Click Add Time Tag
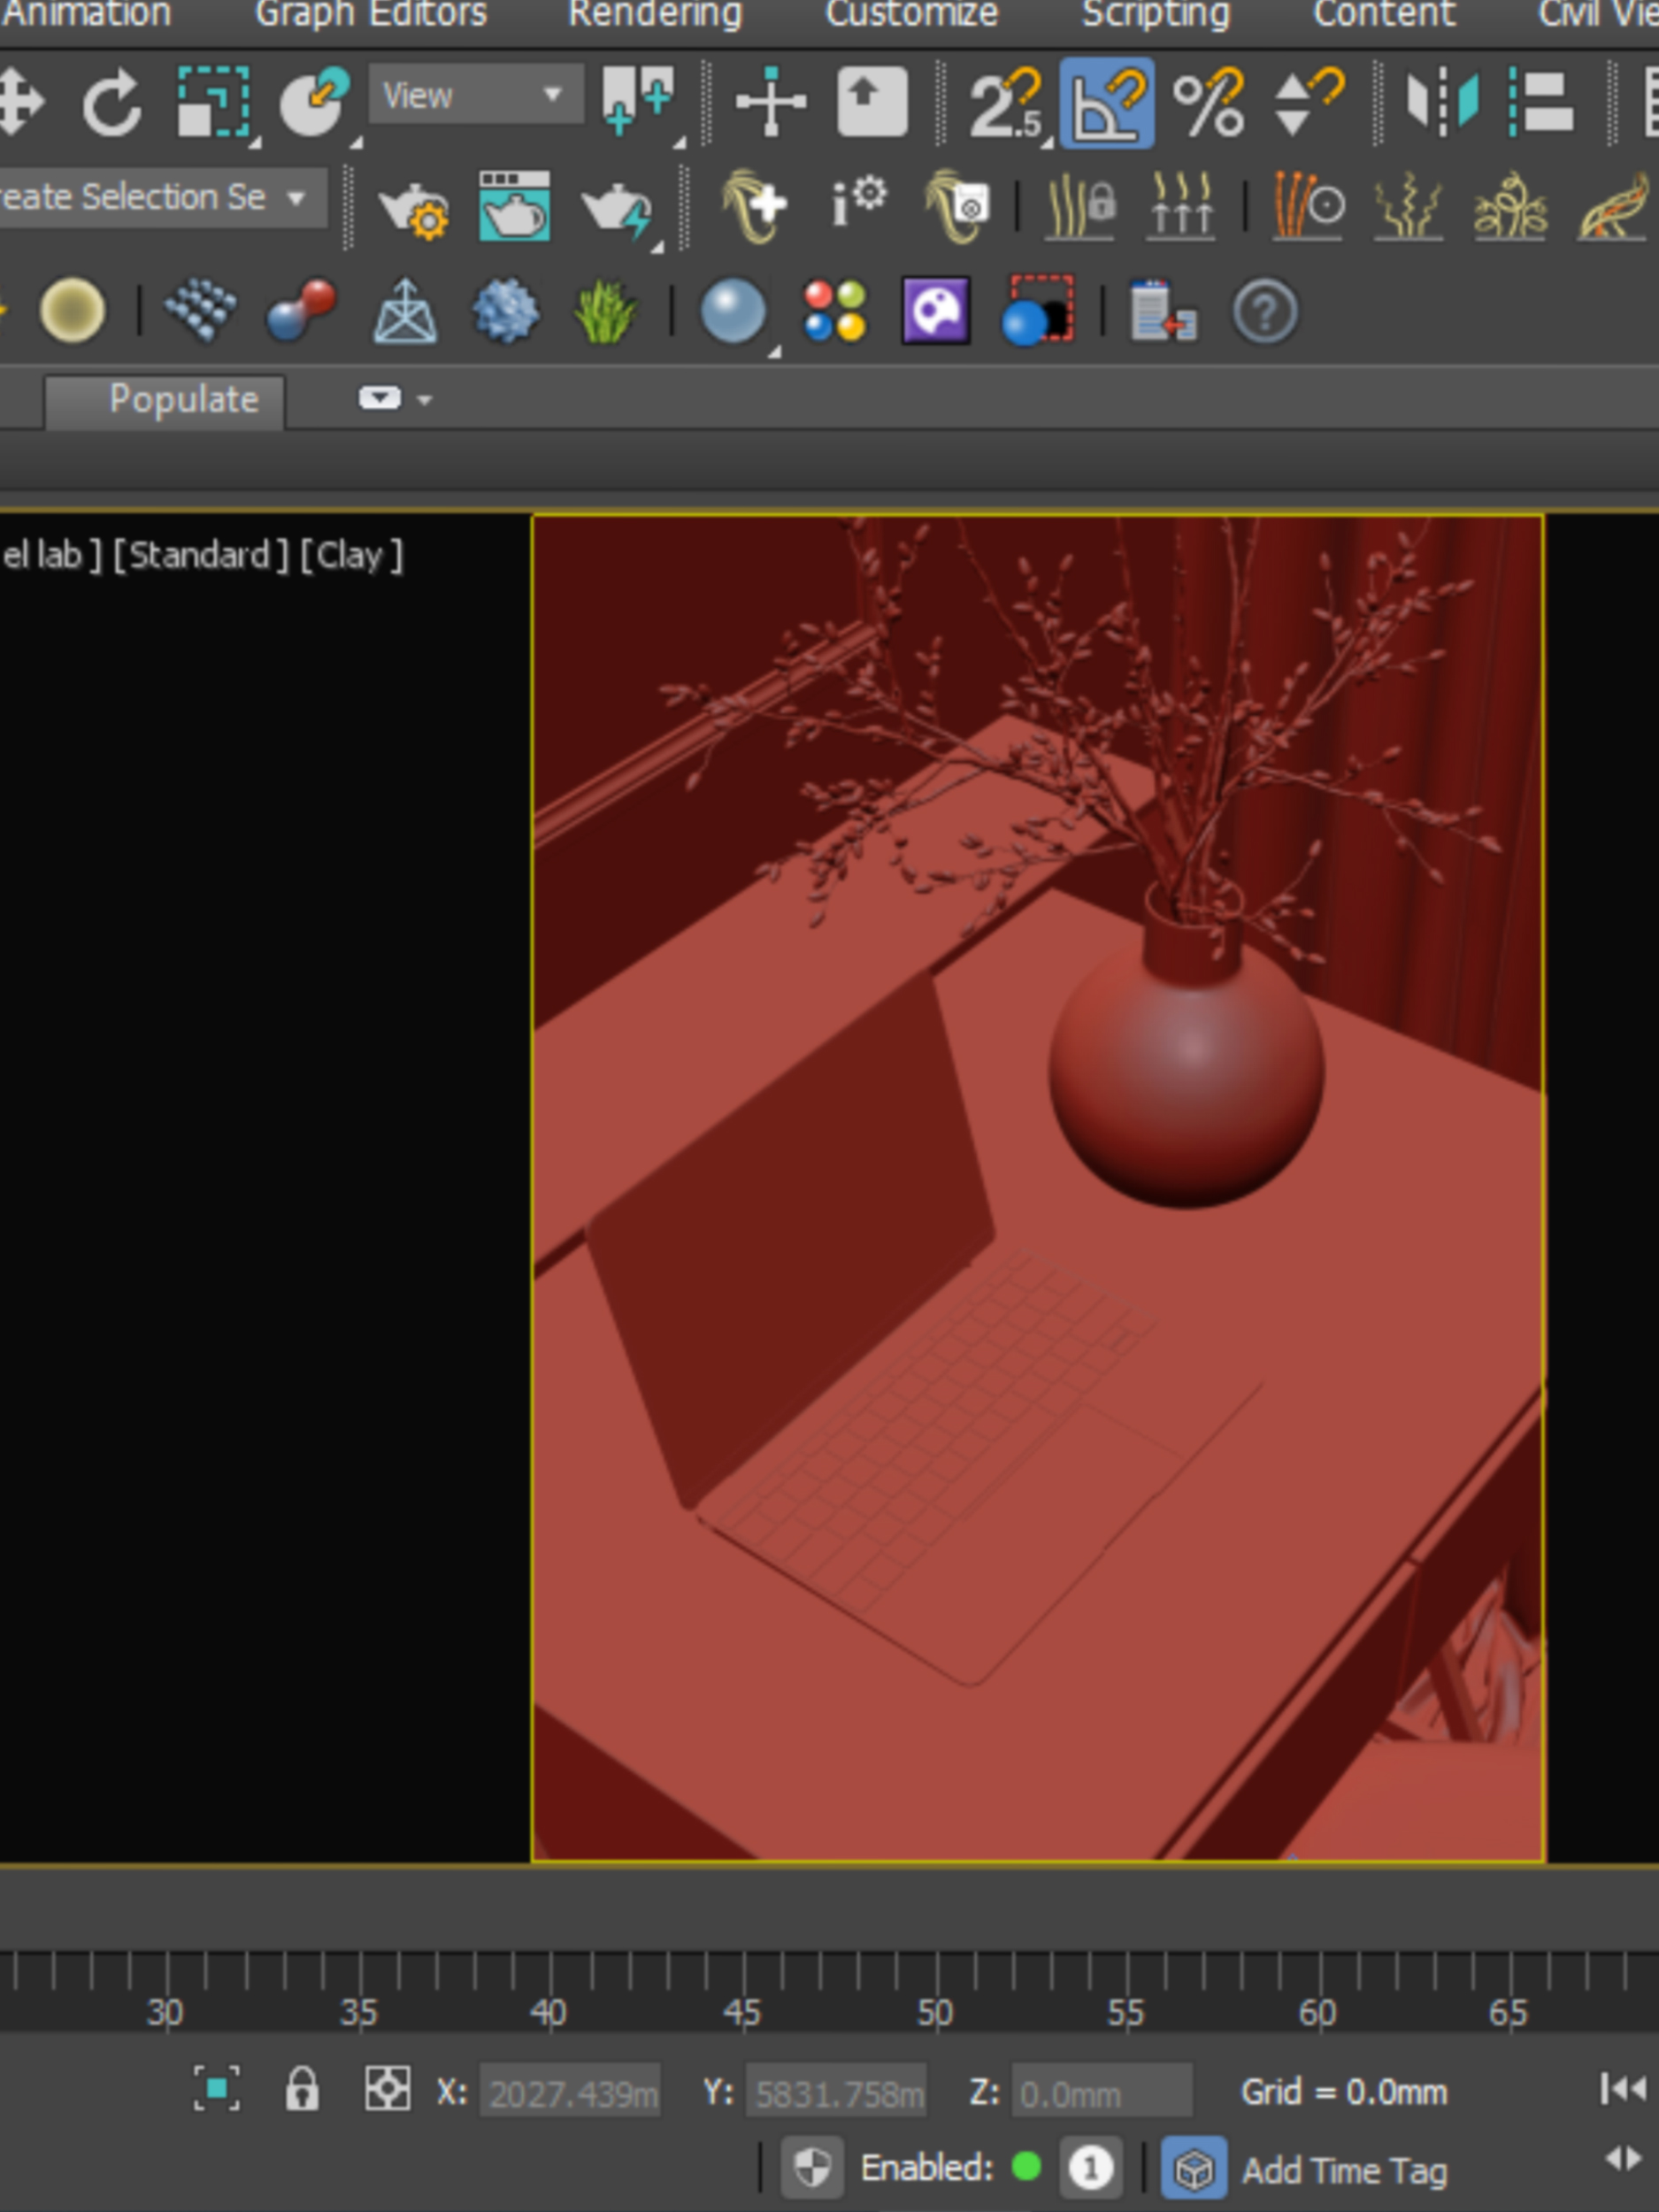Viewport: 1659px width, 2212px height. coord(1343,2170)
